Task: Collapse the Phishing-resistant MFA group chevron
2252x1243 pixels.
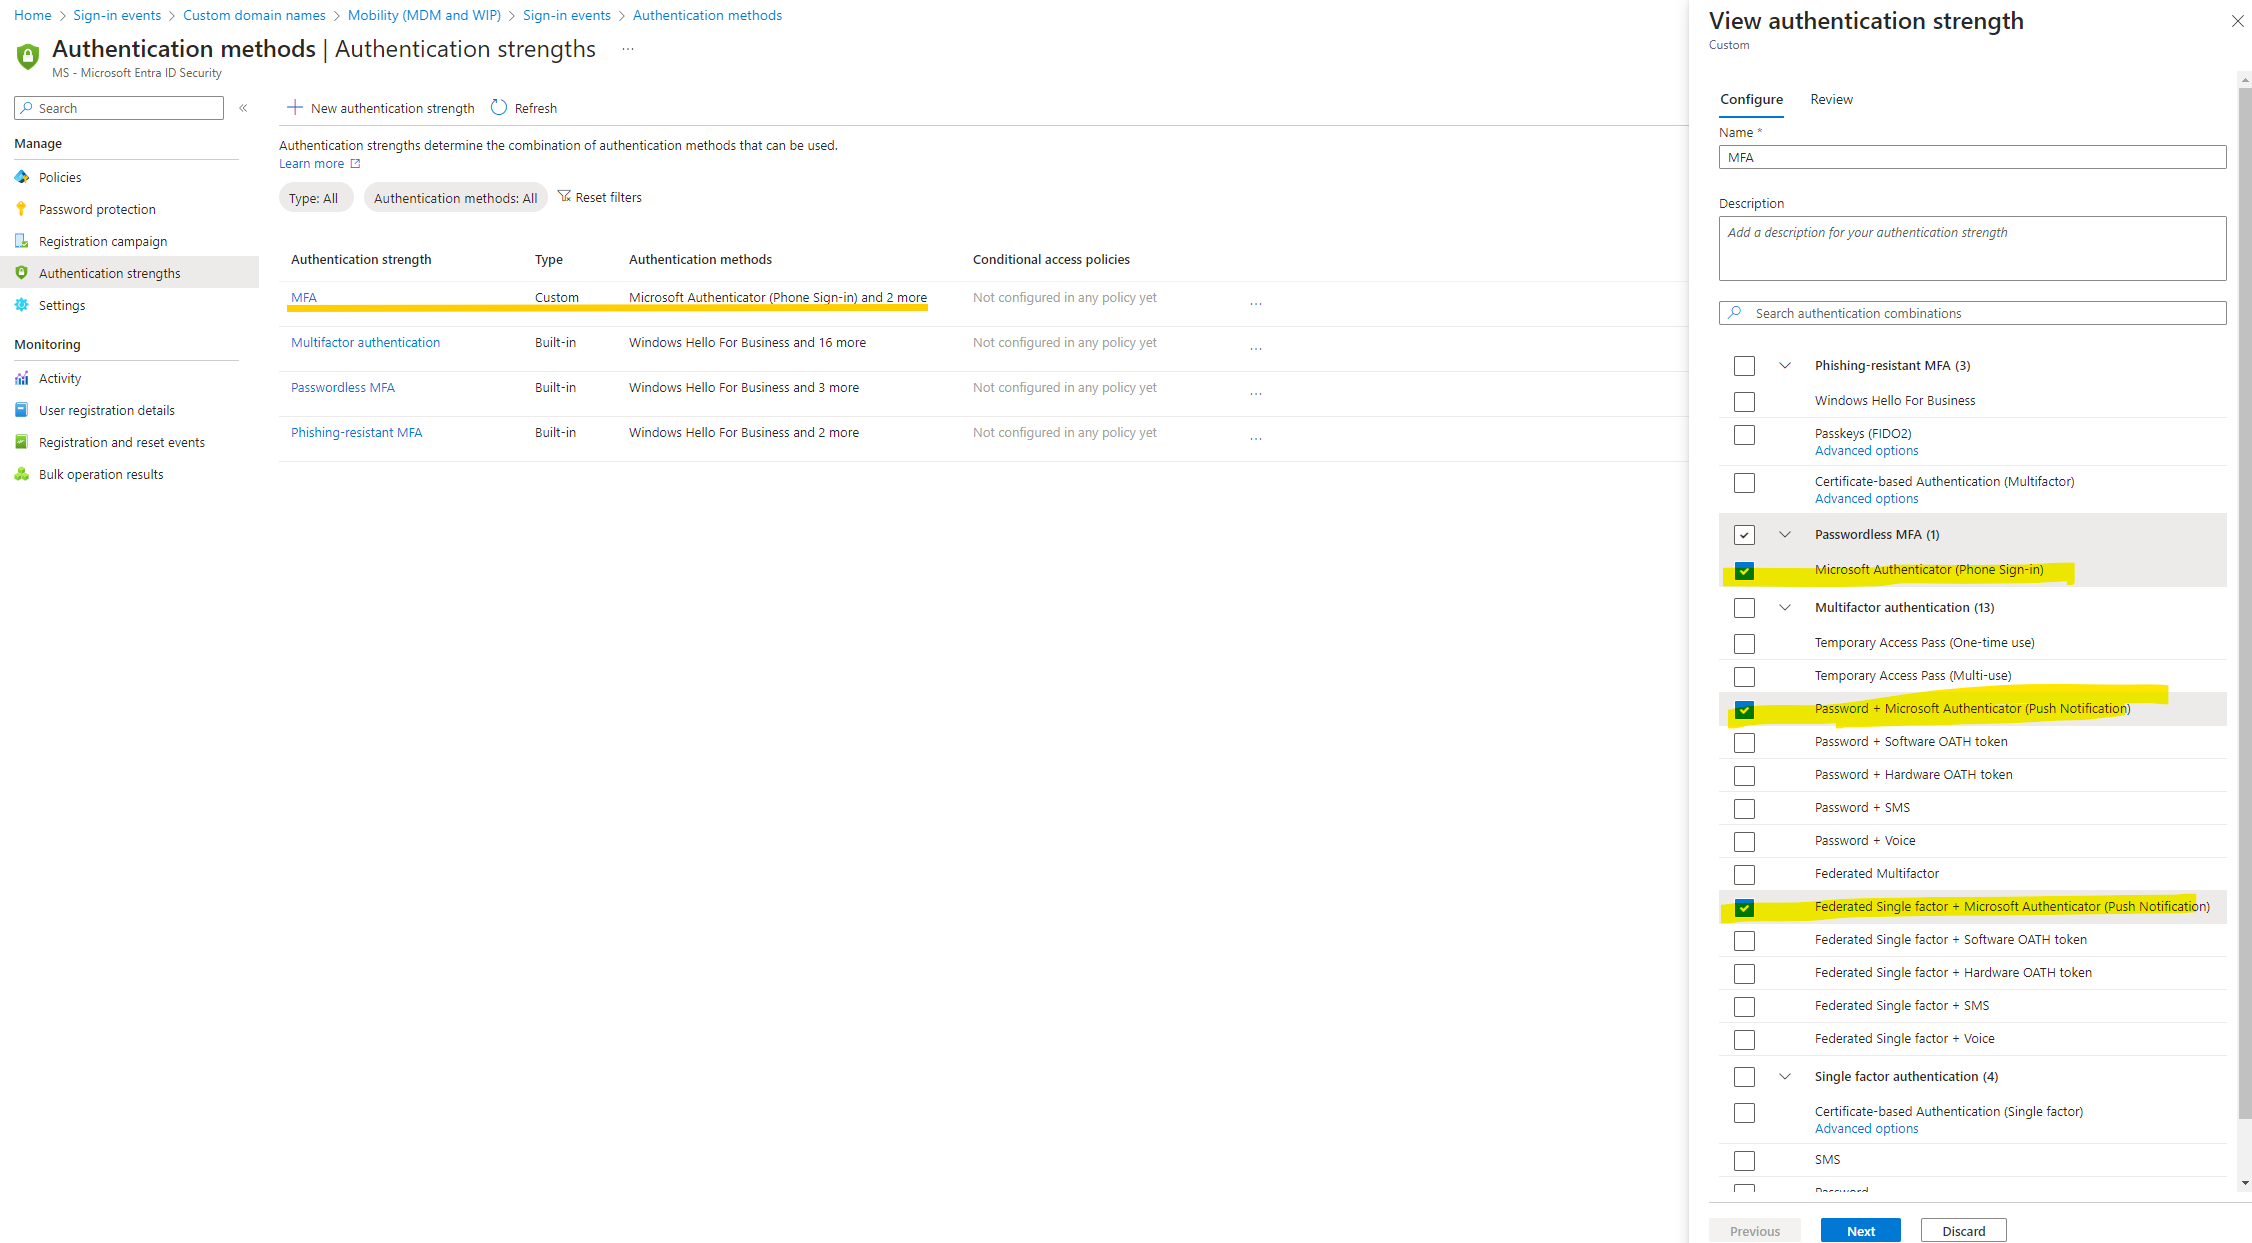Action: click(1785, 365)
